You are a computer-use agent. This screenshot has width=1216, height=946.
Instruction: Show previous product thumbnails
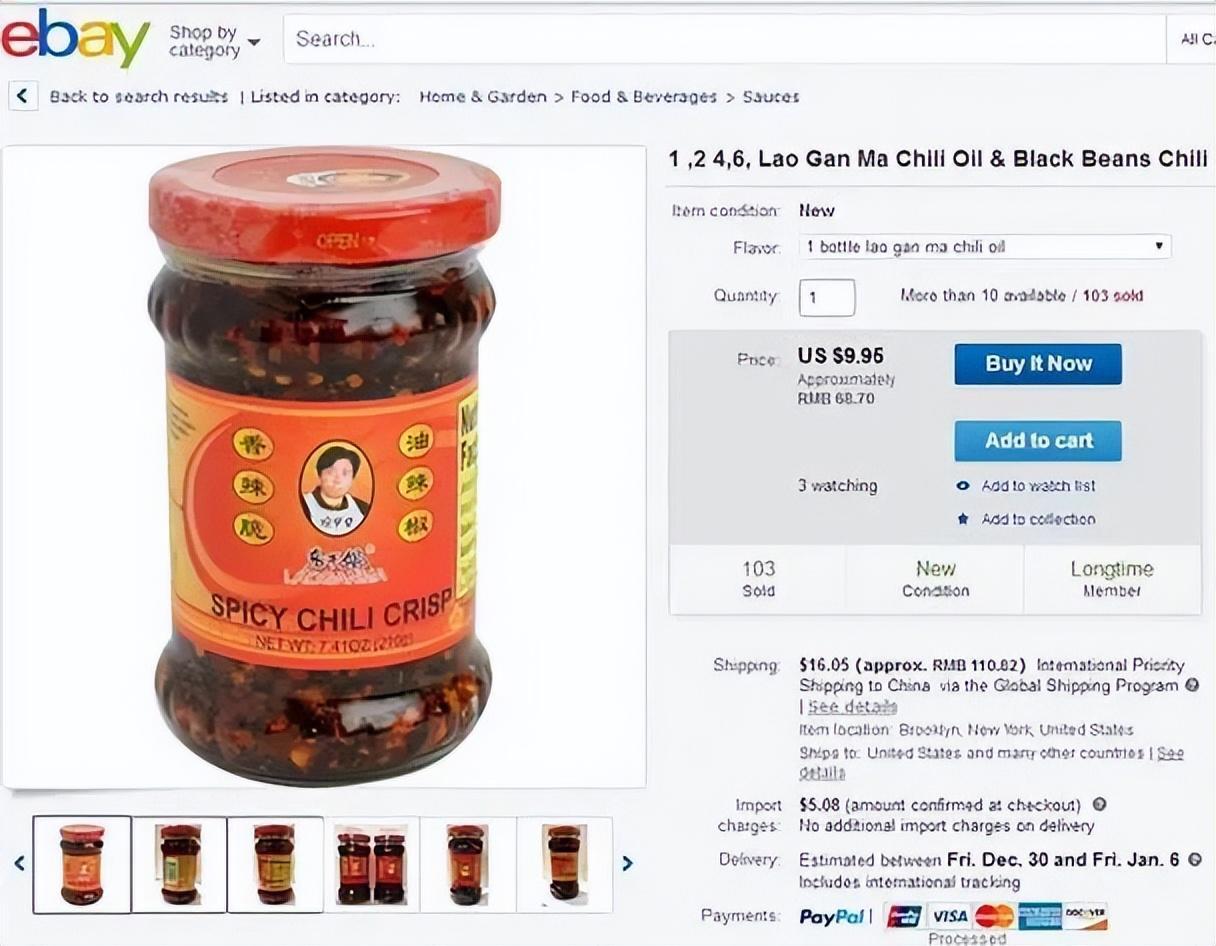coord(18,863)
